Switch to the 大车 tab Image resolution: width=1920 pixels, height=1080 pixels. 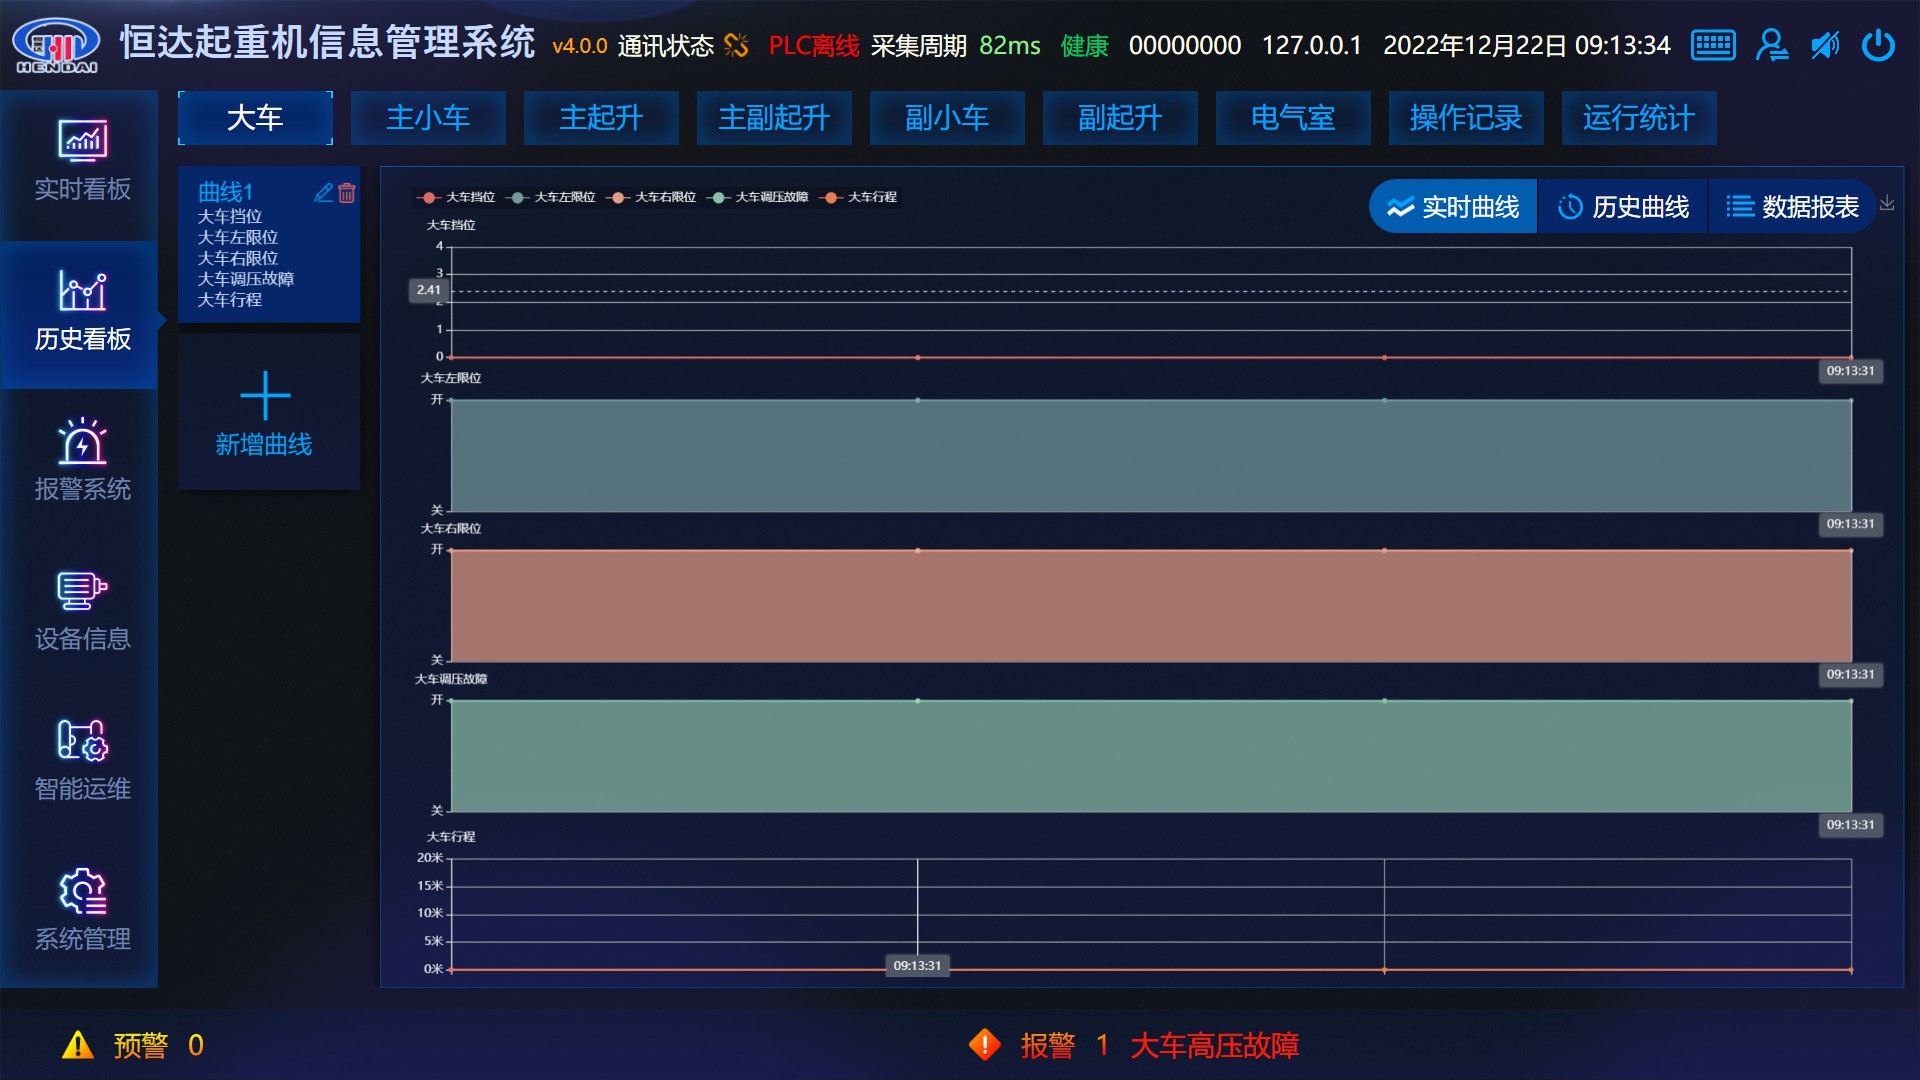[x=255, y=118]
